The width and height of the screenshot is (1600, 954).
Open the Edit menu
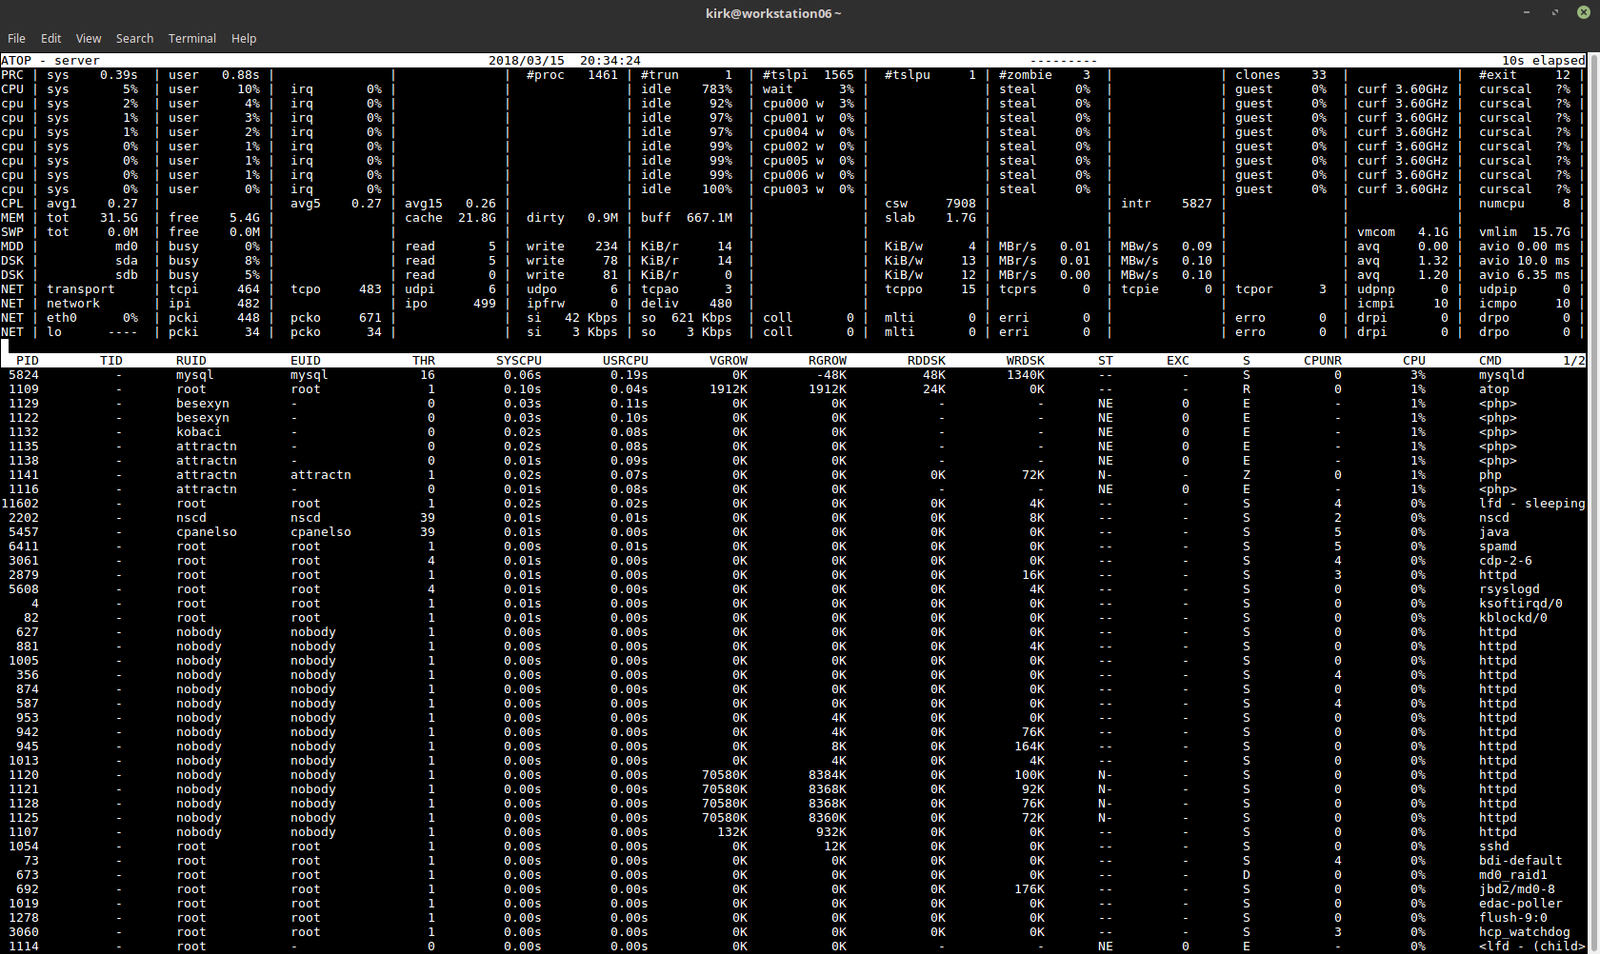51,38
